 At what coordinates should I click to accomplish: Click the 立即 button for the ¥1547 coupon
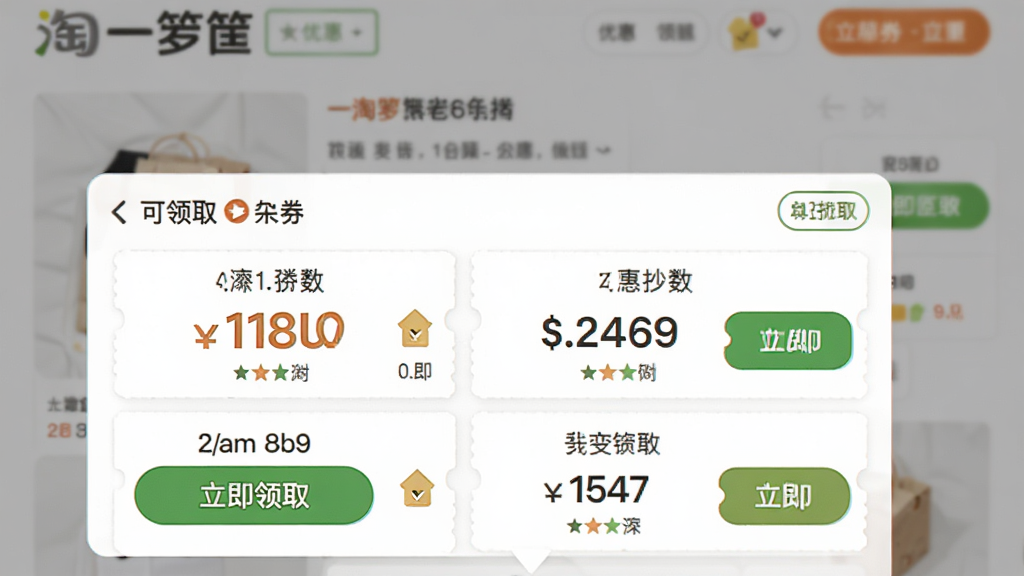tap(784, 496)
